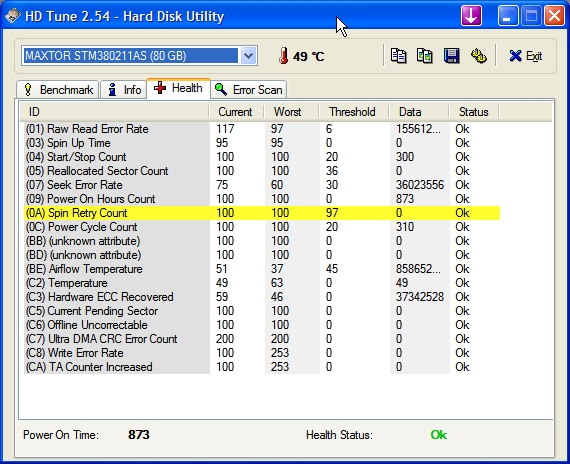Minimize the HD Tune window

508,16
